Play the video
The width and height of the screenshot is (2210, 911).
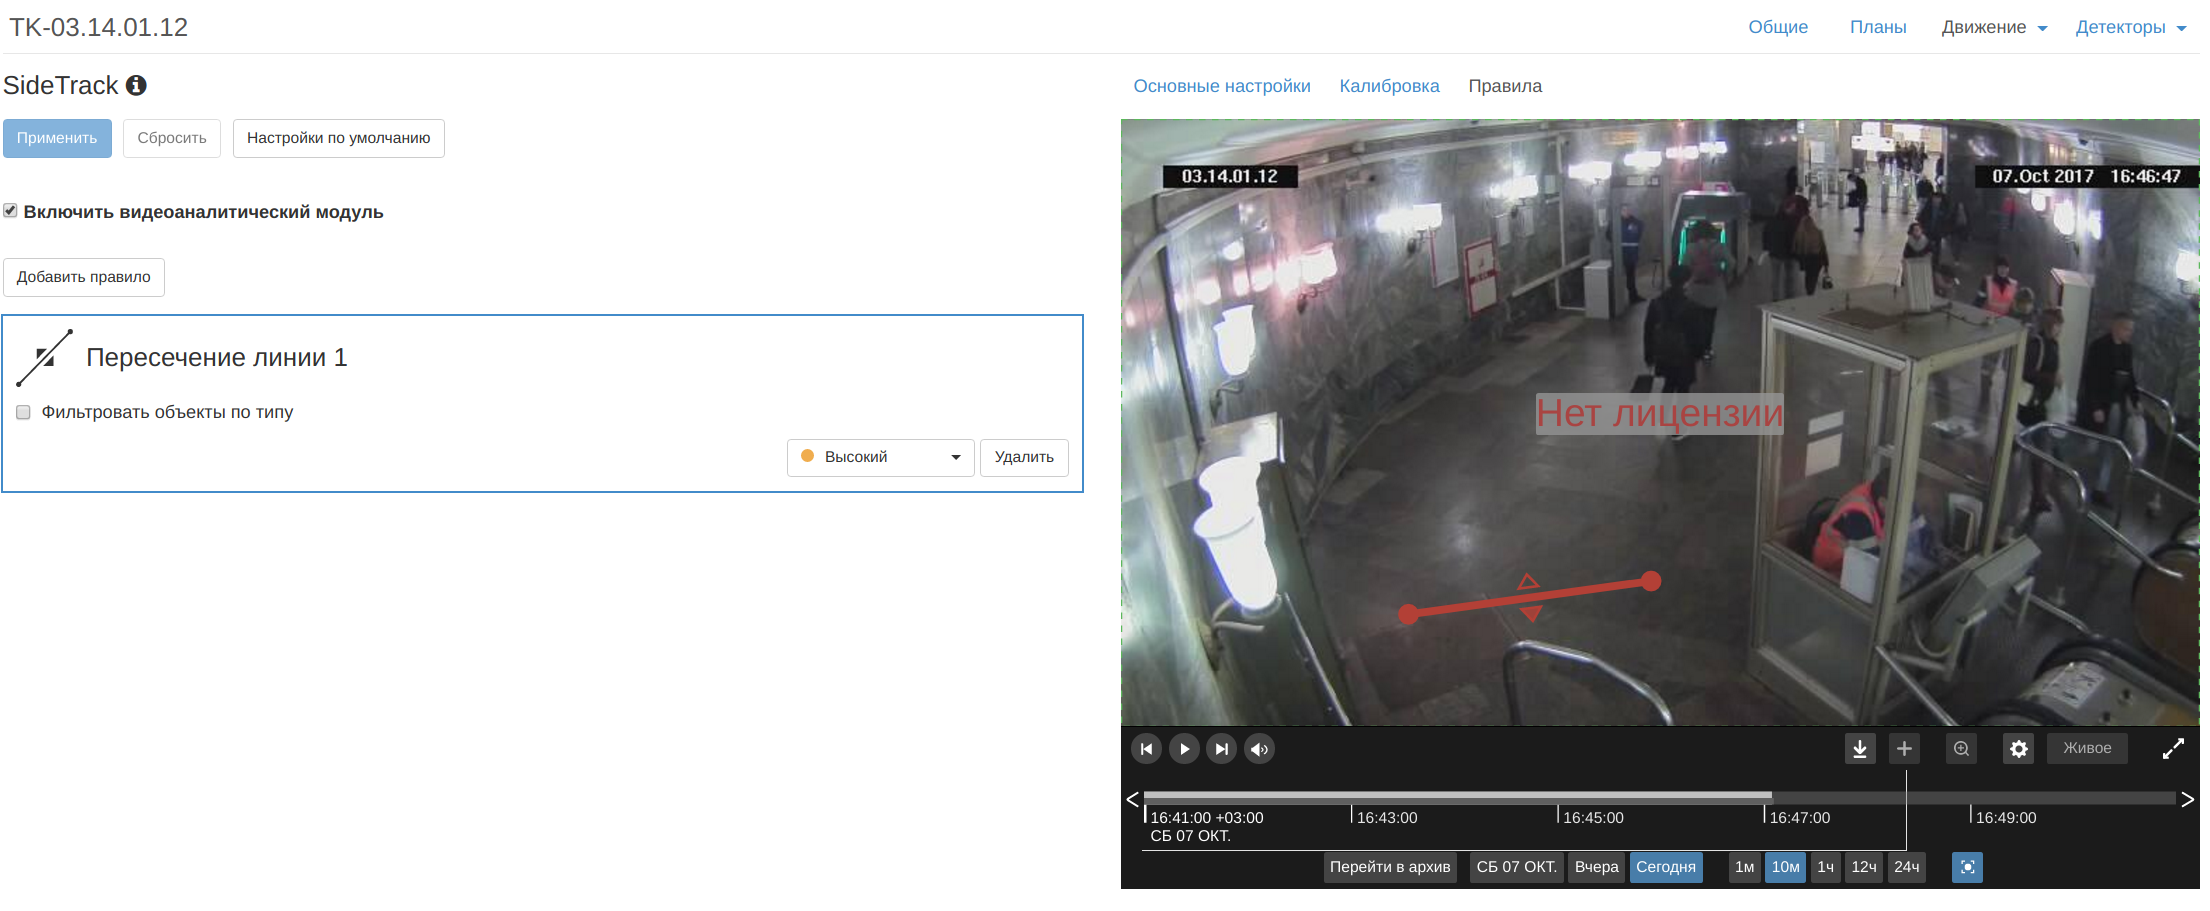[1184, 749]
